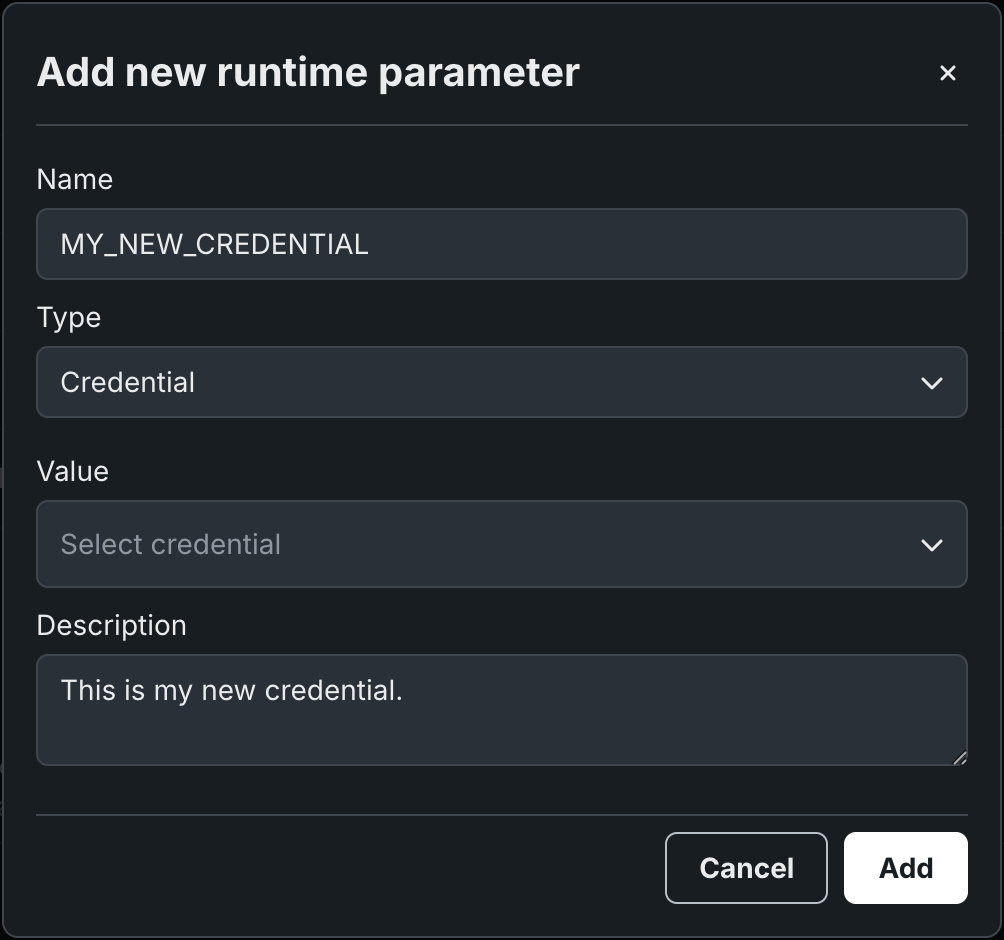Click the Value field label
The image size is (1004, 940).
tap(72, 472)
